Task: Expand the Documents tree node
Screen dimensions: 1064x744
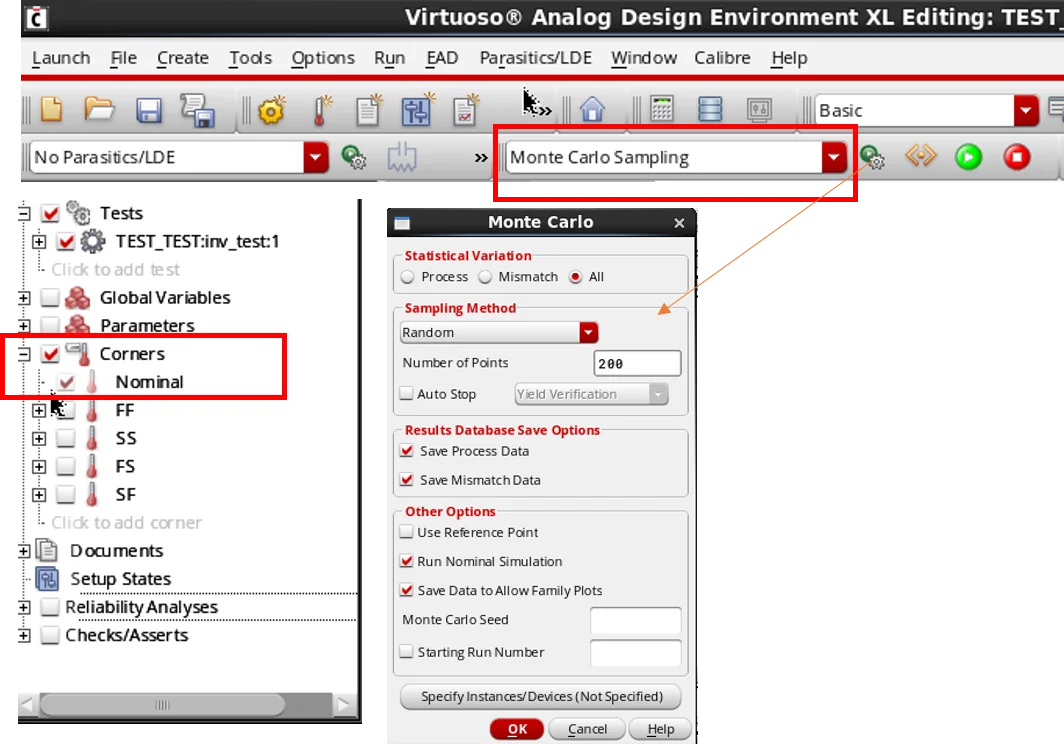Action: point(24,551)
